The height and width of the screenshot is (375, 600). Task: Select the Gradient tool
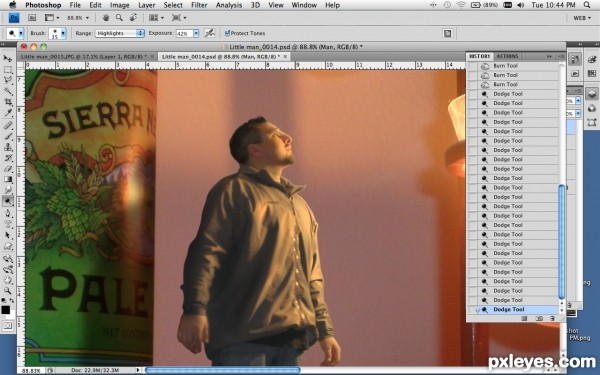[8, 179]
